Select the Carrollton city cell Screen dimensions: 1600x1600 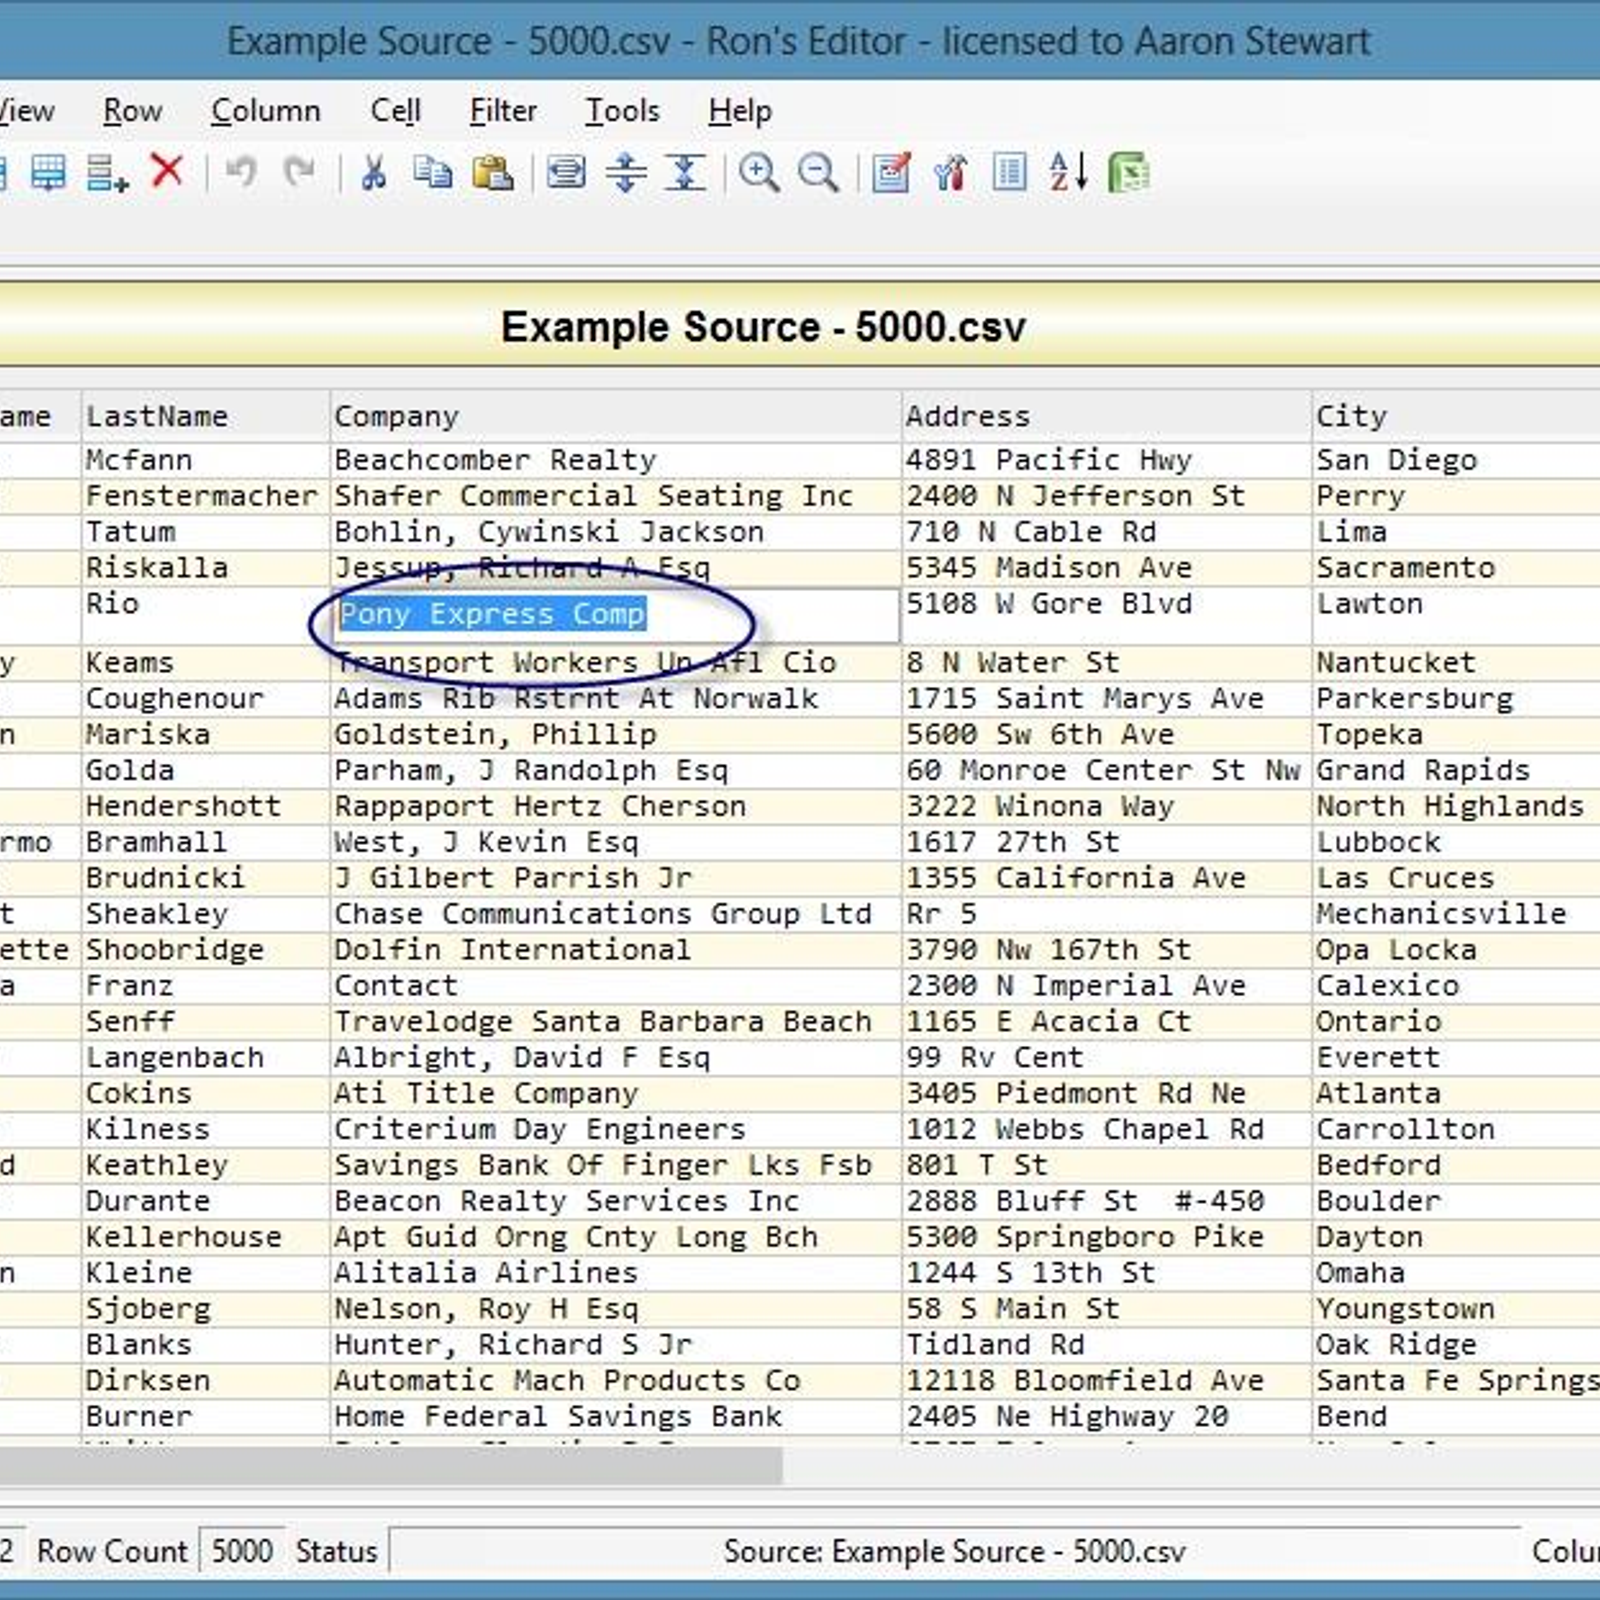point(1456,1130)
